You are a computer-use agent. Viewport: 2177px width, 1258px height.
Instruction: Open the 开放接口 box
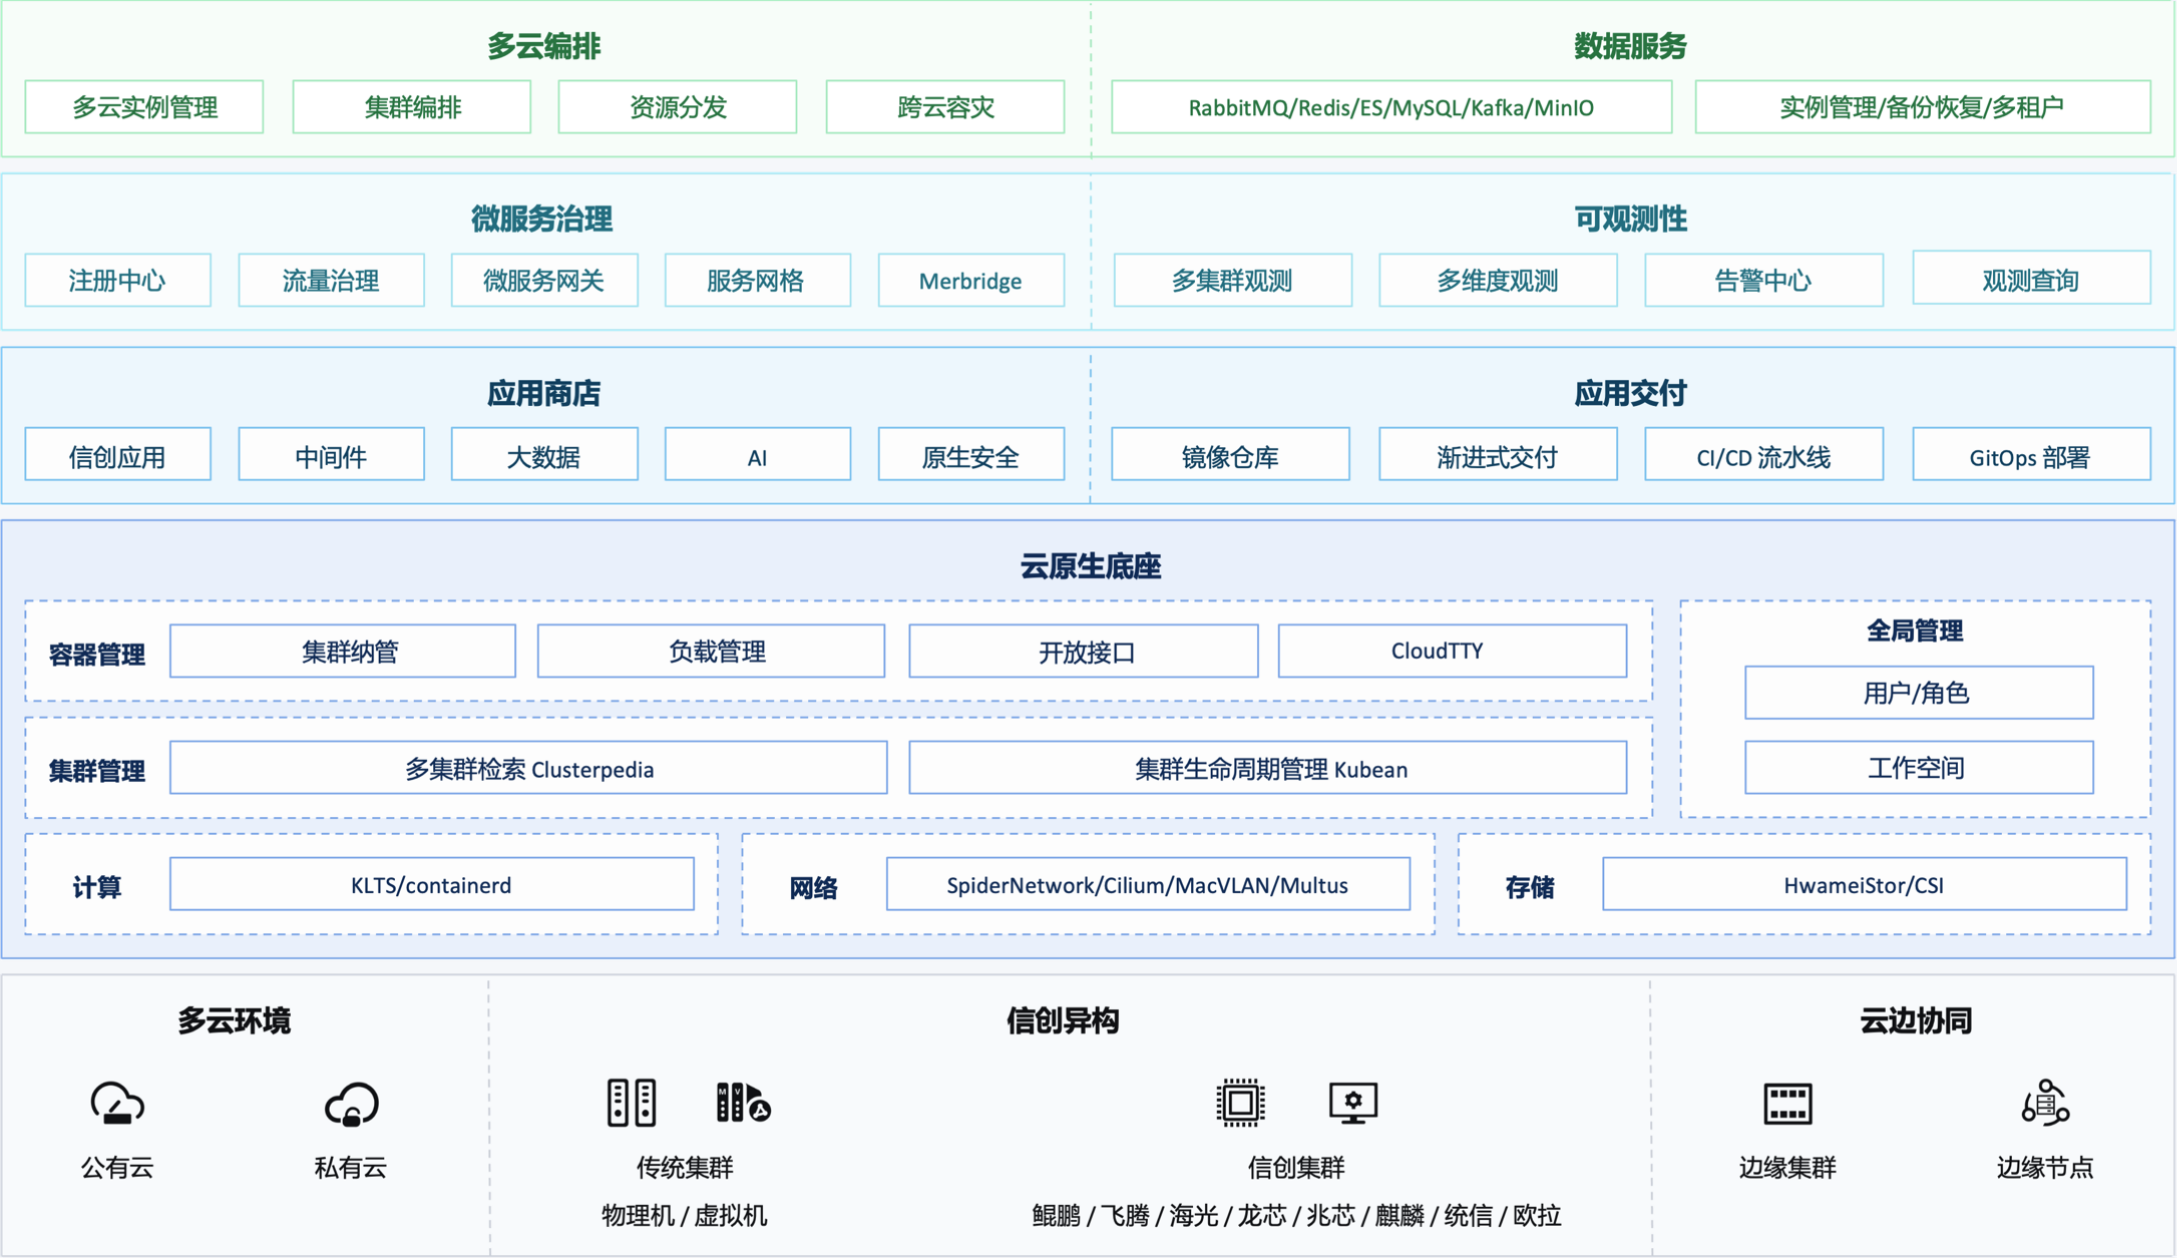pyautogui.click(x=1083, y=651)
